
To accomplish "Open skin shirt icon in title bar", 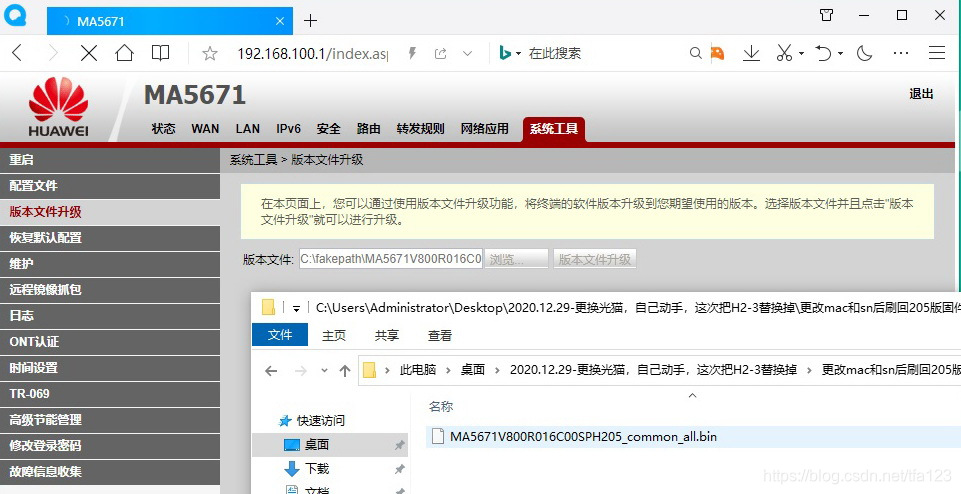I will (x=827, y=15).
